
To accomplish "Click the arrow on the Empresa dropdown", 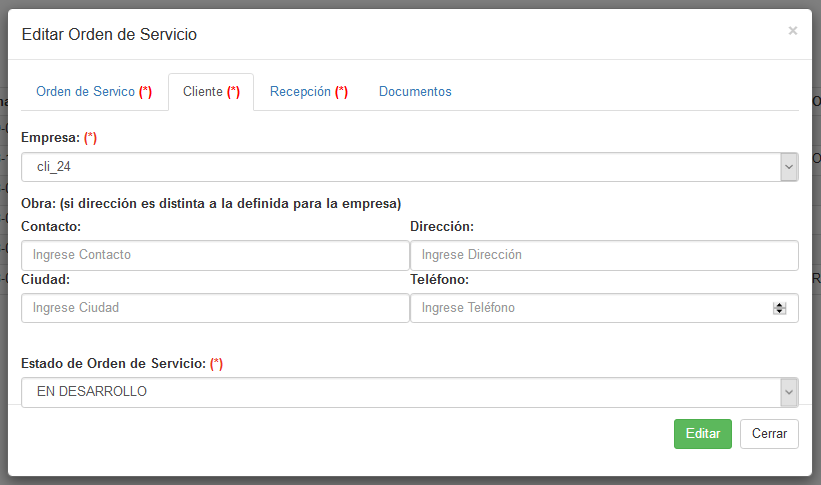I will pyautogui.click(x=789, y=167).
